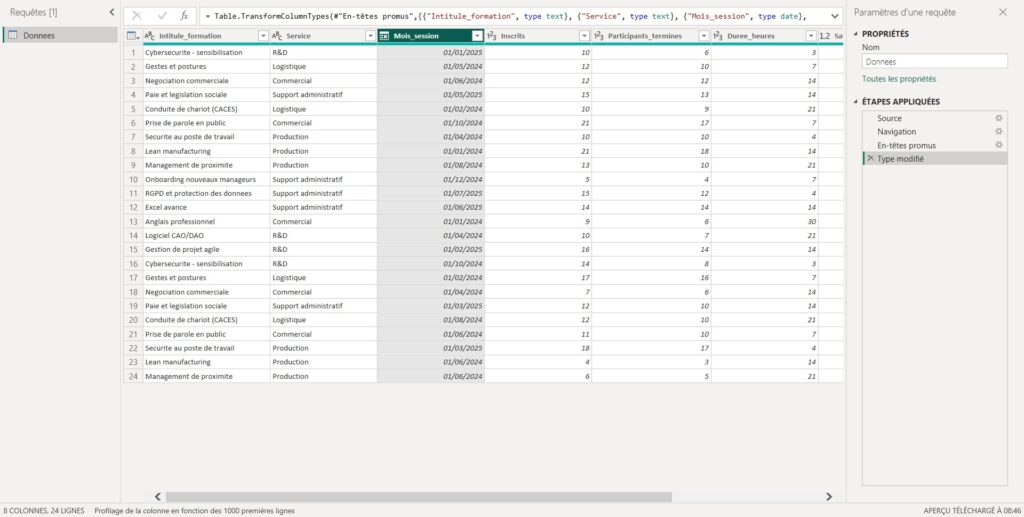Viewport: 1024px width, 517px height.
Task: Open settings gear for Navigation step
Action: (x=999, y=132)
